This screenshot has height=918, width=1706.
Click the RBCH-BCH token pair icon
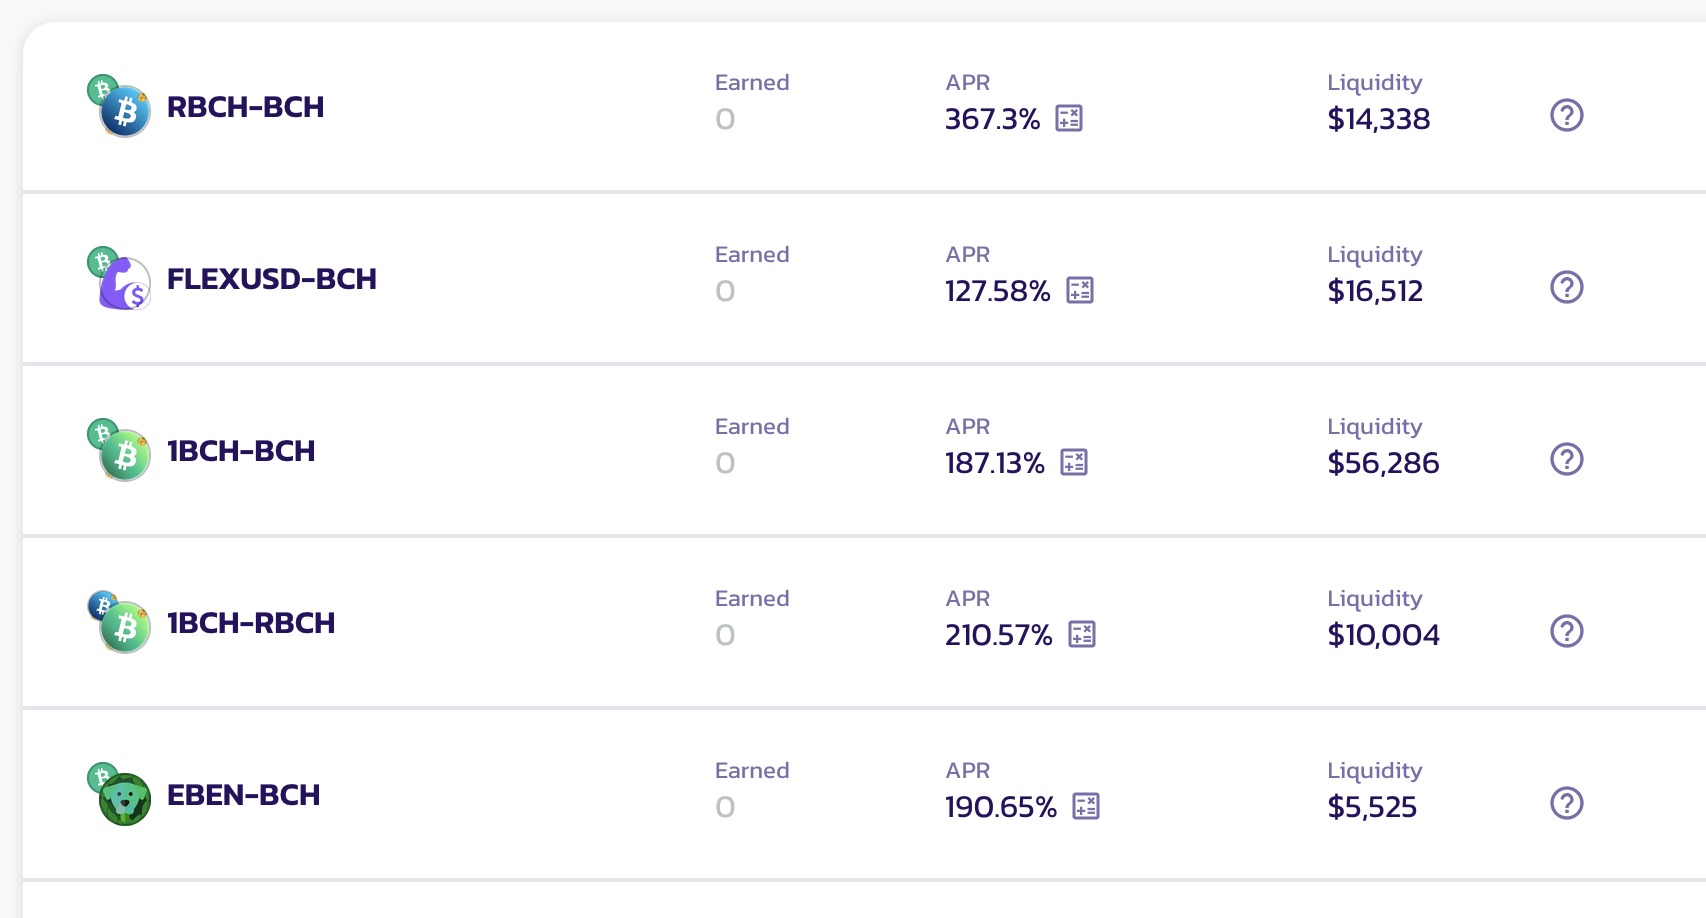pyautogui.click(x=119, y=106)
